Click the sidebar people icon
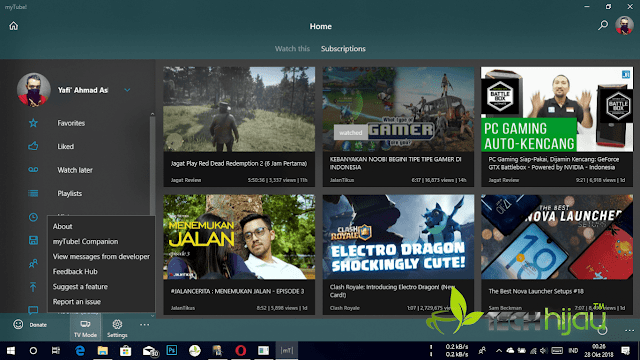 point(33,264)
